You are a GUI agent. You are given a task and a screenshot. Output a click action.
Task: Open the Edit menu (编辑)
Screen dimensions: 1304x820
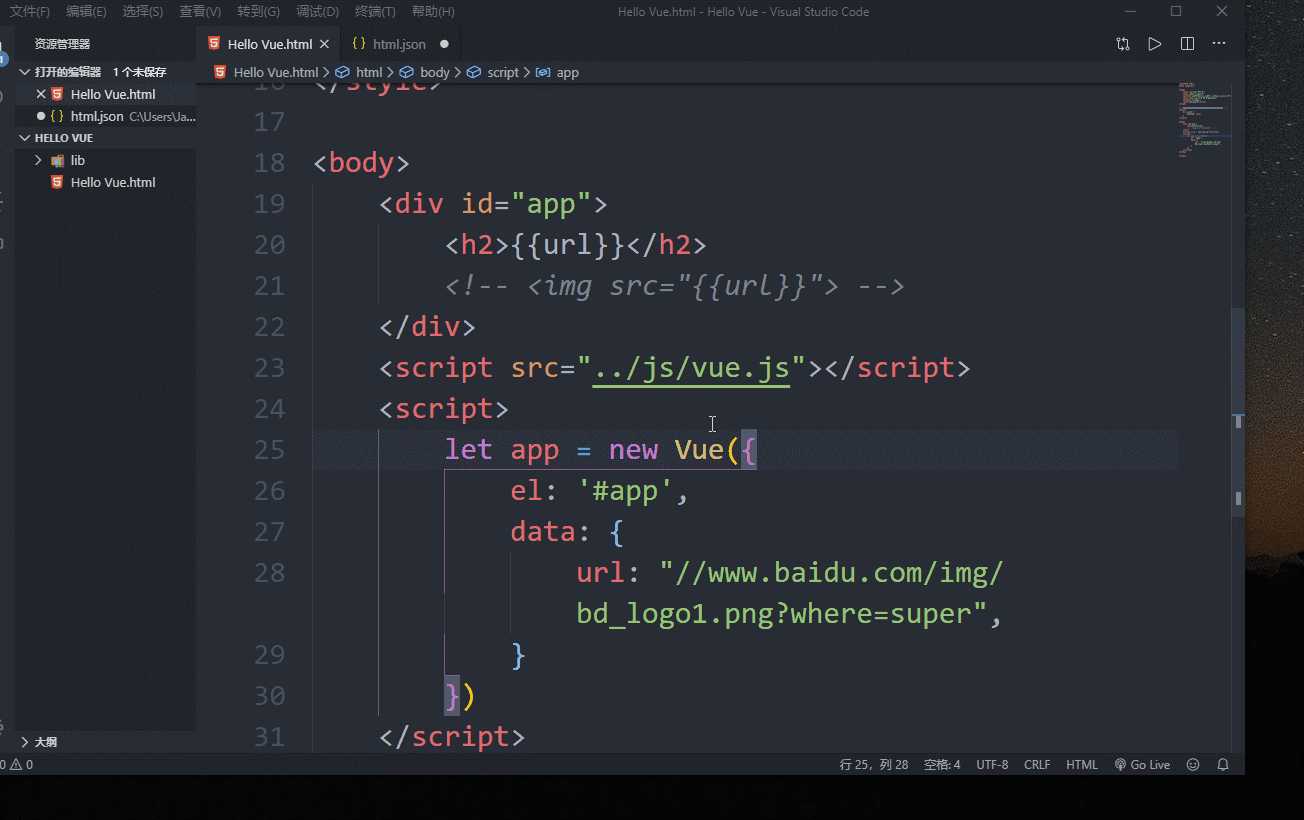pyautogui.click(x=86, y=12)
